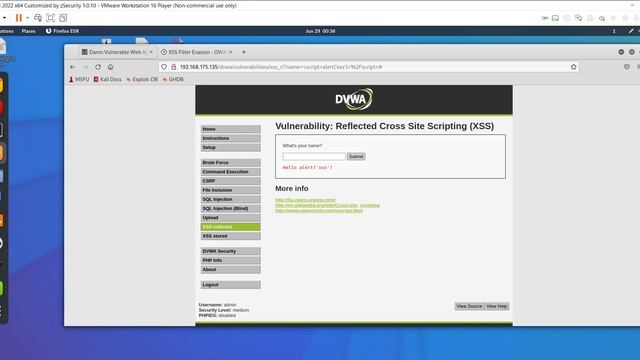Minimize the Firefox window
The width and height of the screenshot is (640, 360).
tap(621, 52)
